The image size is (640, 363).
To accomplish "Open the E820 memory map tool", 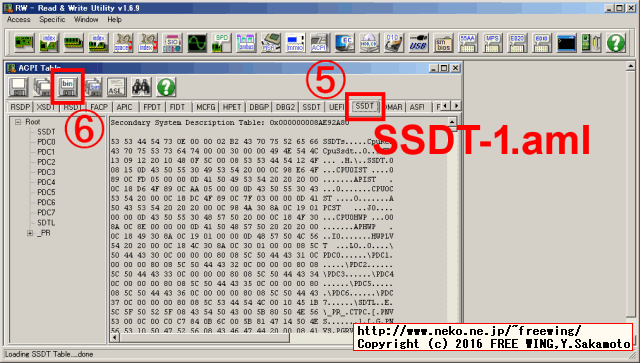I will click(x=518, y=42).
